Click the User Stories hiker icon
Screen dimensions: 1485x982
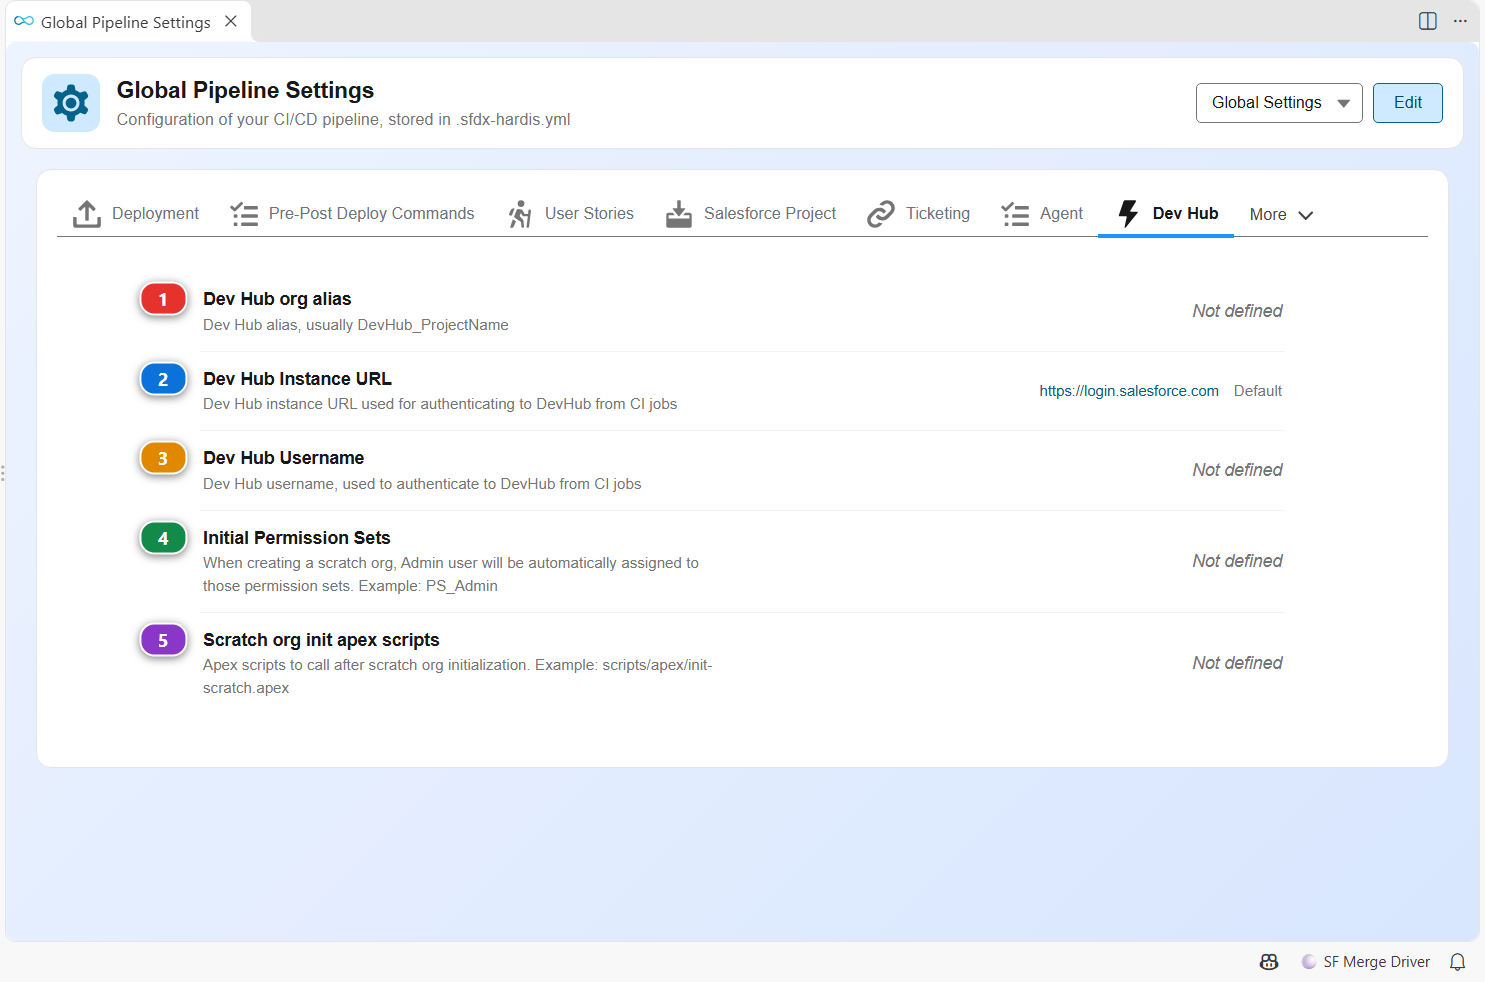pos(520,214)
